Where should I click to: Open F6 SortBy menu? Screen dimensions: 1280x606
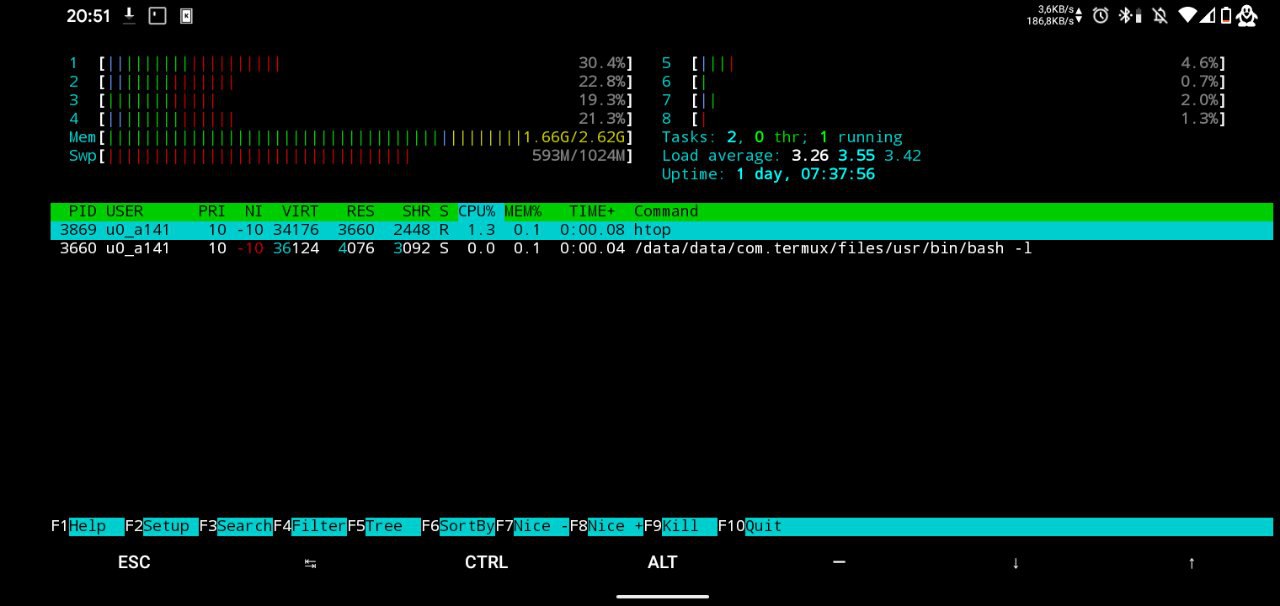click(457, 526)
